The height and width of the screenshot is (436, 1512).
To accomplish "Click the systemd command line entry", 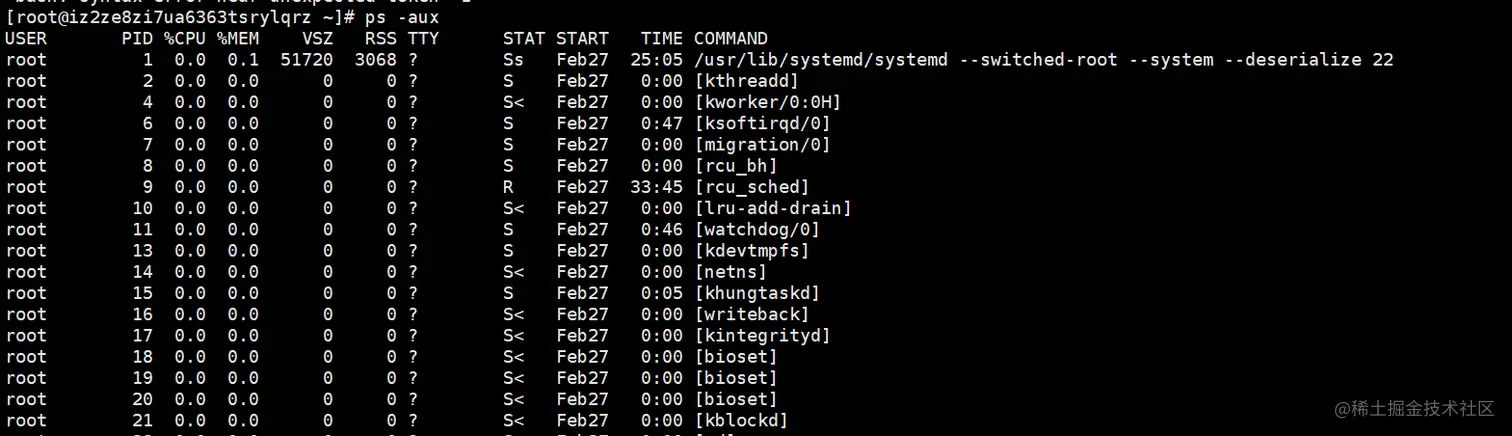I will pos(1043,60).
